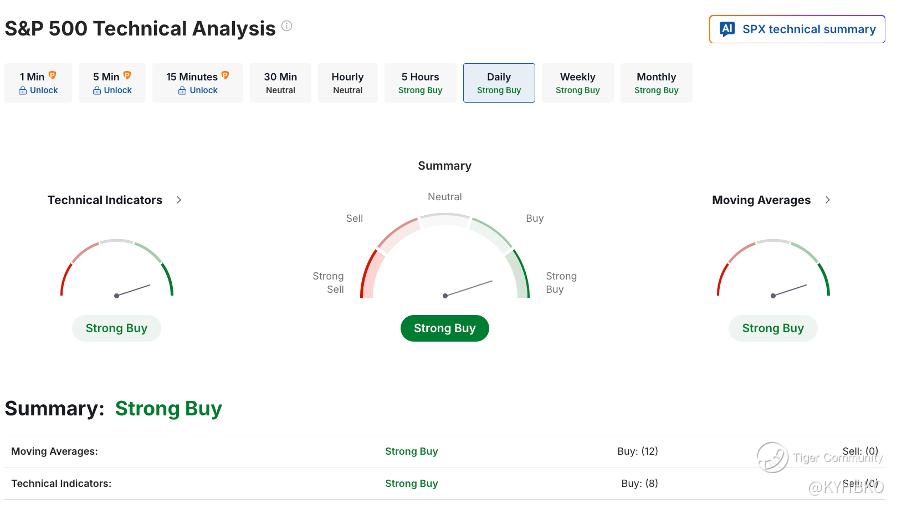Expand Moving Averages chevron arrow
Screen dimensions: 902x508
coord(827,200)
